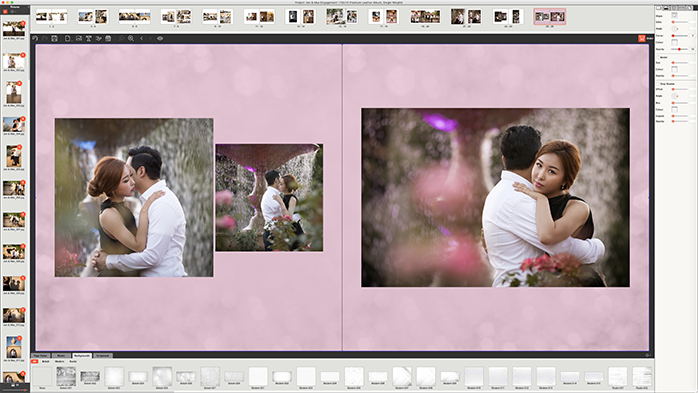Open the frame Colour swatch
The width and height of the screenshot is (698, 393).
pos(674,42)
